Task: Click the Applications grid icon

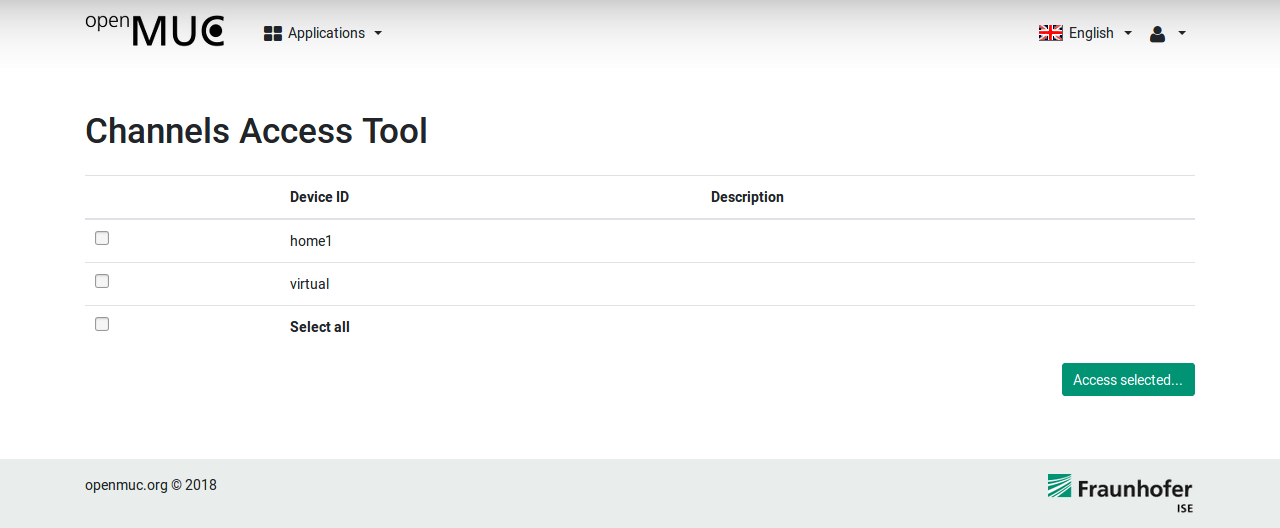Action: click(x=273, y=34)
